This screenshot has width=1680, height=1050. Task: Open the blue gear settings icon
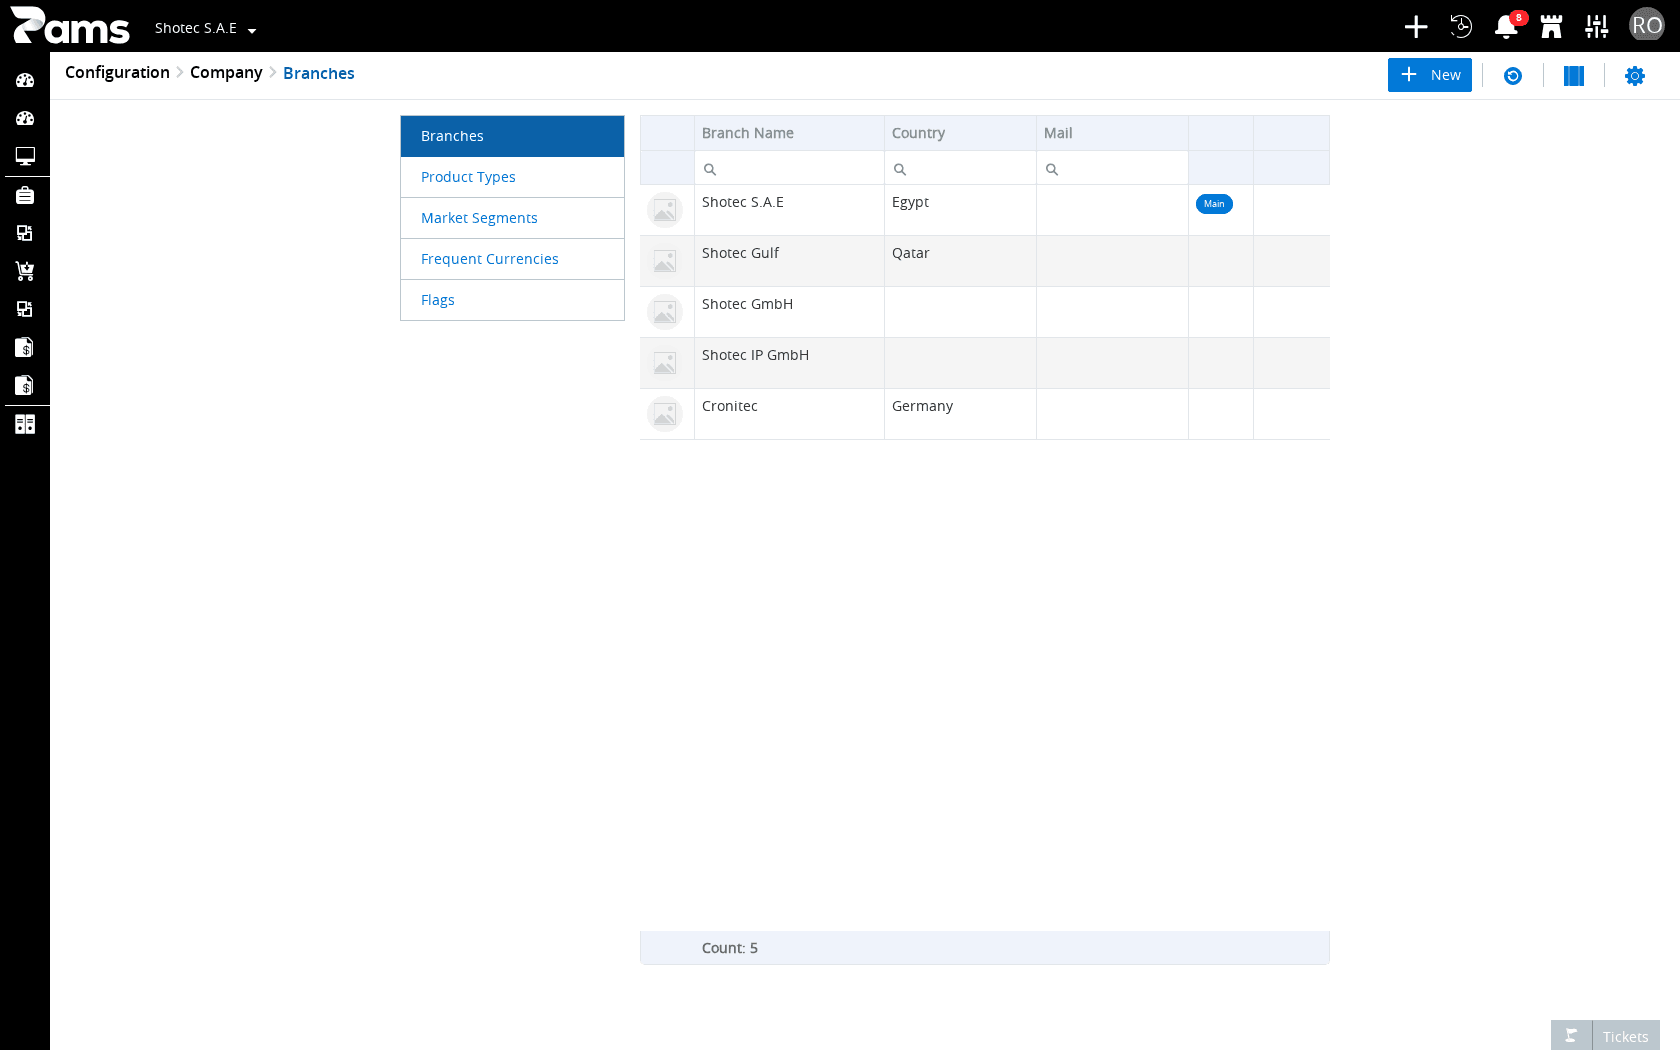click(x=1635, y=76)
